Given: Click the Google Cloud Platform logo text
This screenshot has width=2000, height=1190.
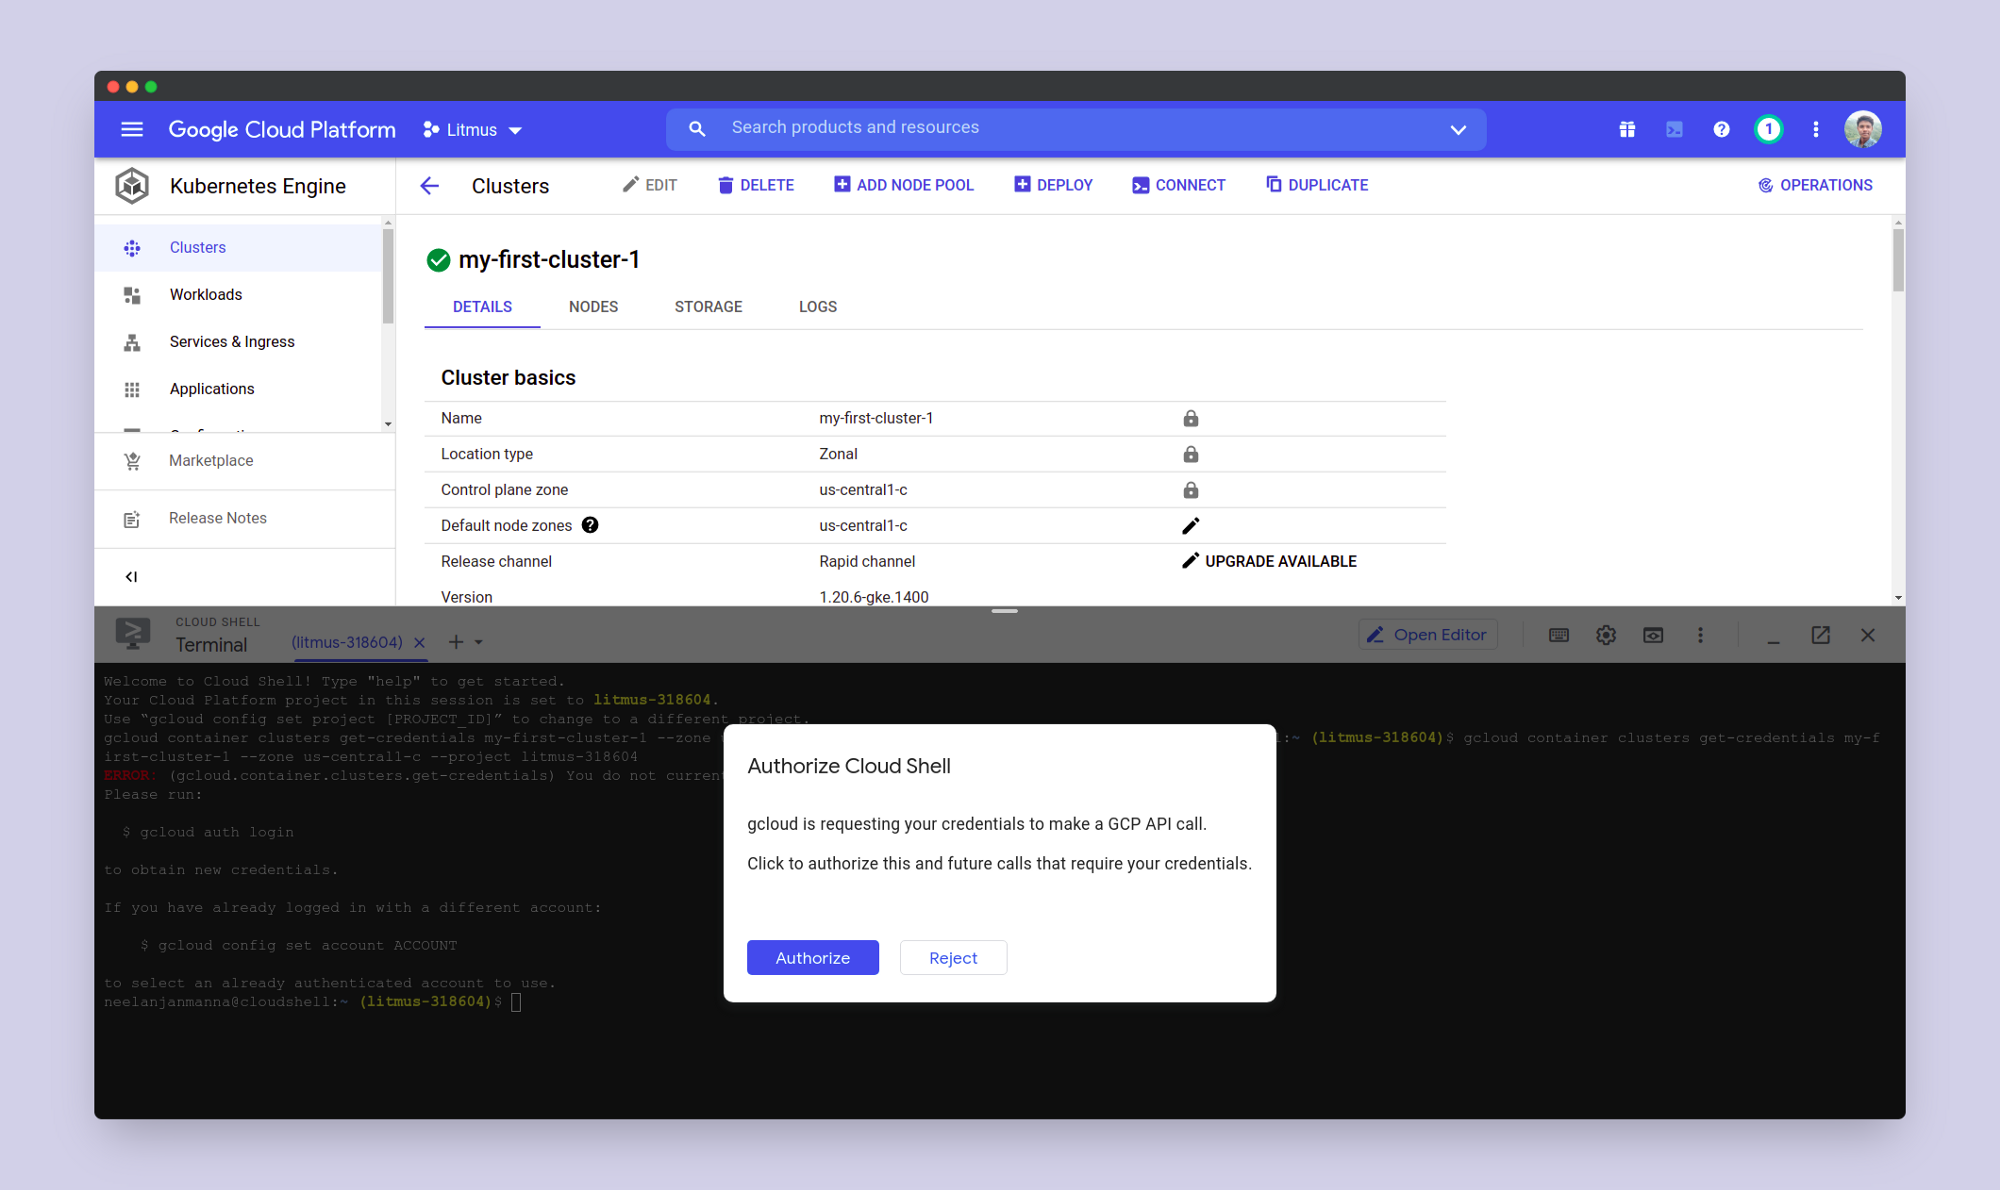Looking at the screenshot, I should tap(282, 129).
